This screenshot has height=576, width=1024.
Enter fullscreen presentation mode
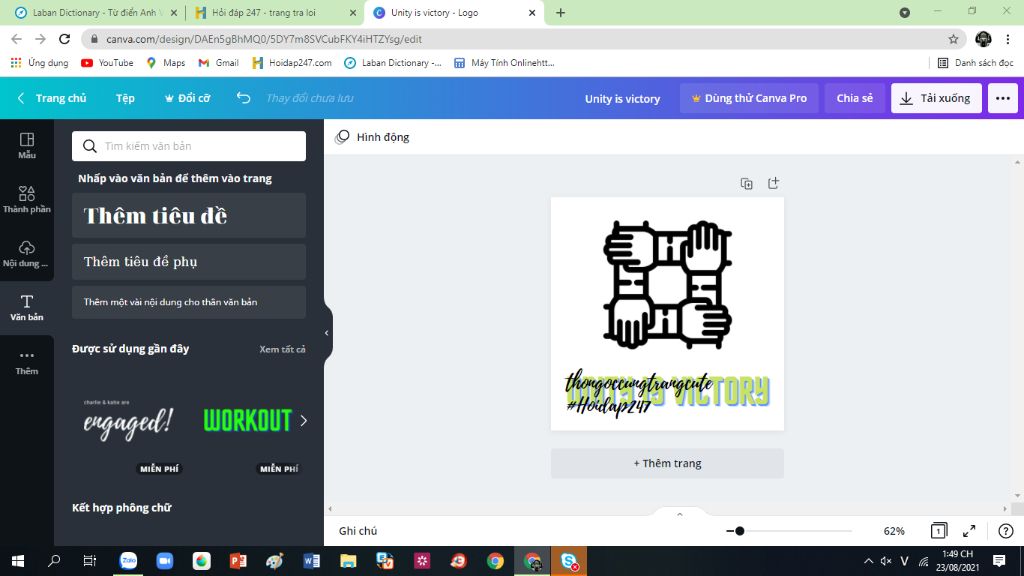tap(969, 531)
